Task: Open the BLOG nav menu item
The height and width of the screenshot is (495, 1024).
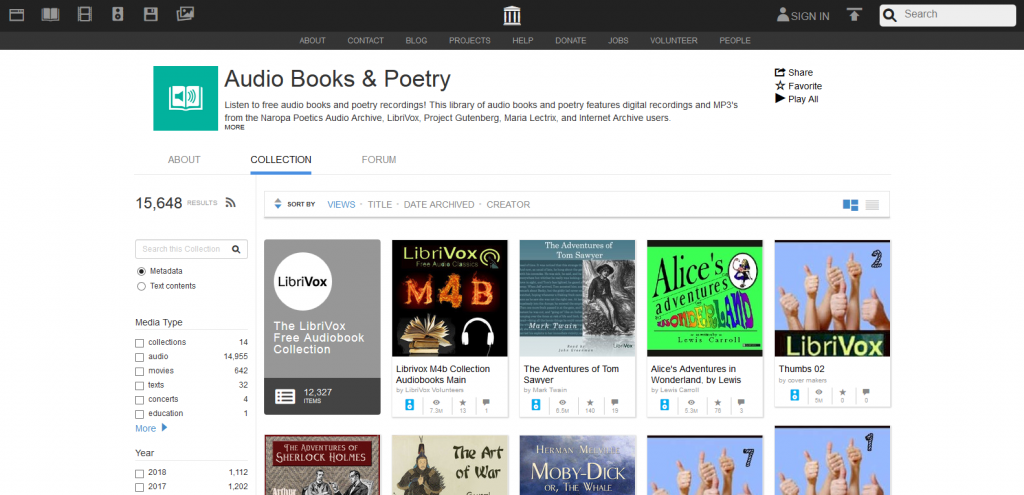Action: click(x=416, y=40)
